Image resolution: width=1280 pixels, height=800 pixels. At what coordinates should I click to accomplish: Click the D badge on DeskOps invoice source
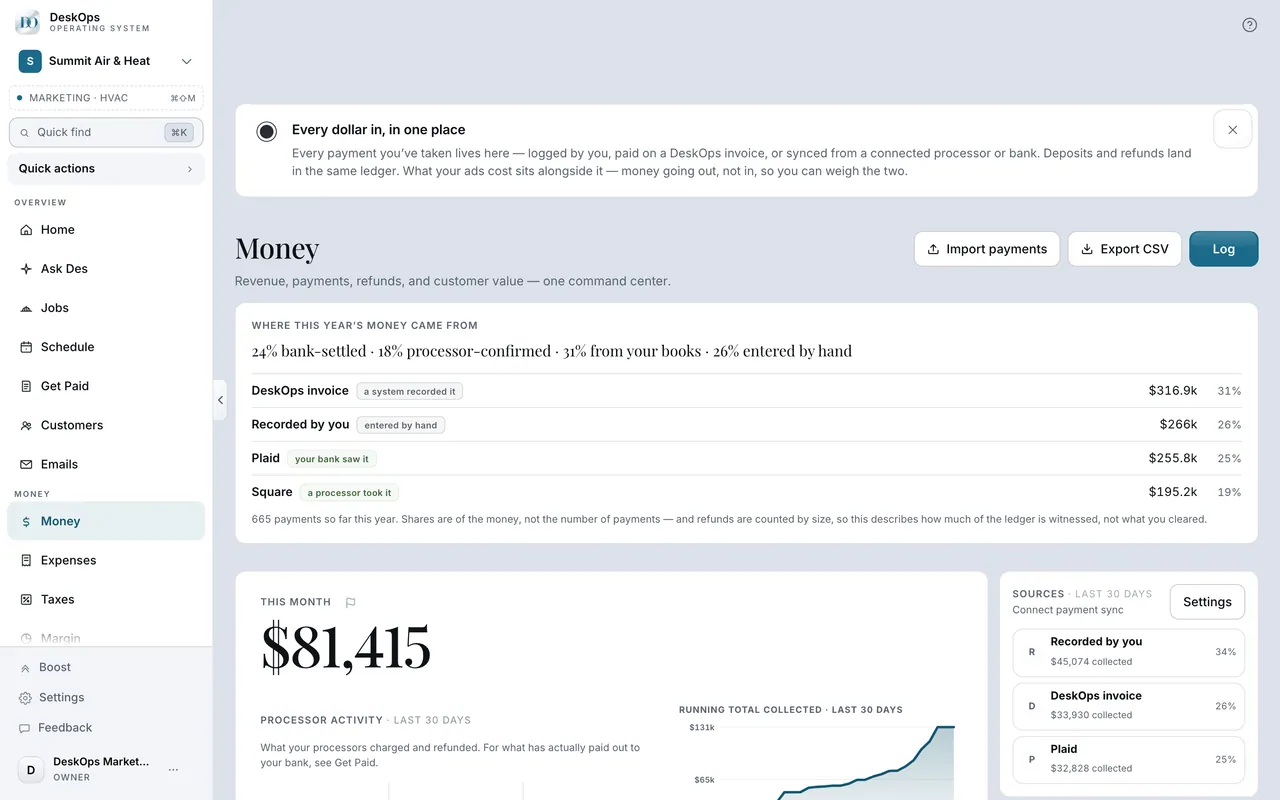1032,706
